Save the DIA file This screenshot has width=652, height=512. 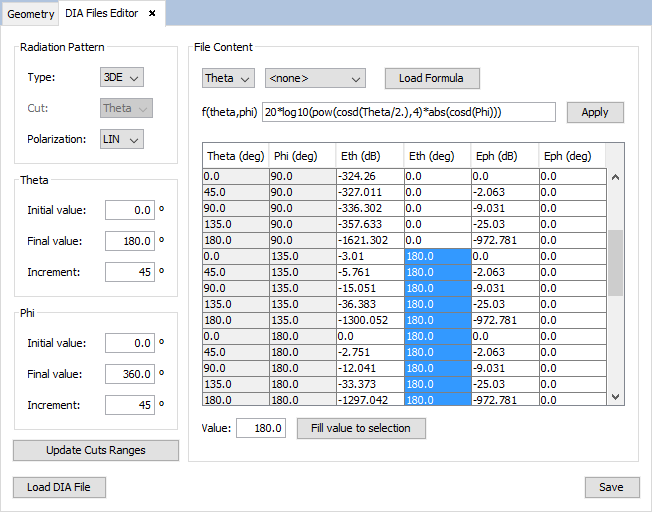(611, 487)
